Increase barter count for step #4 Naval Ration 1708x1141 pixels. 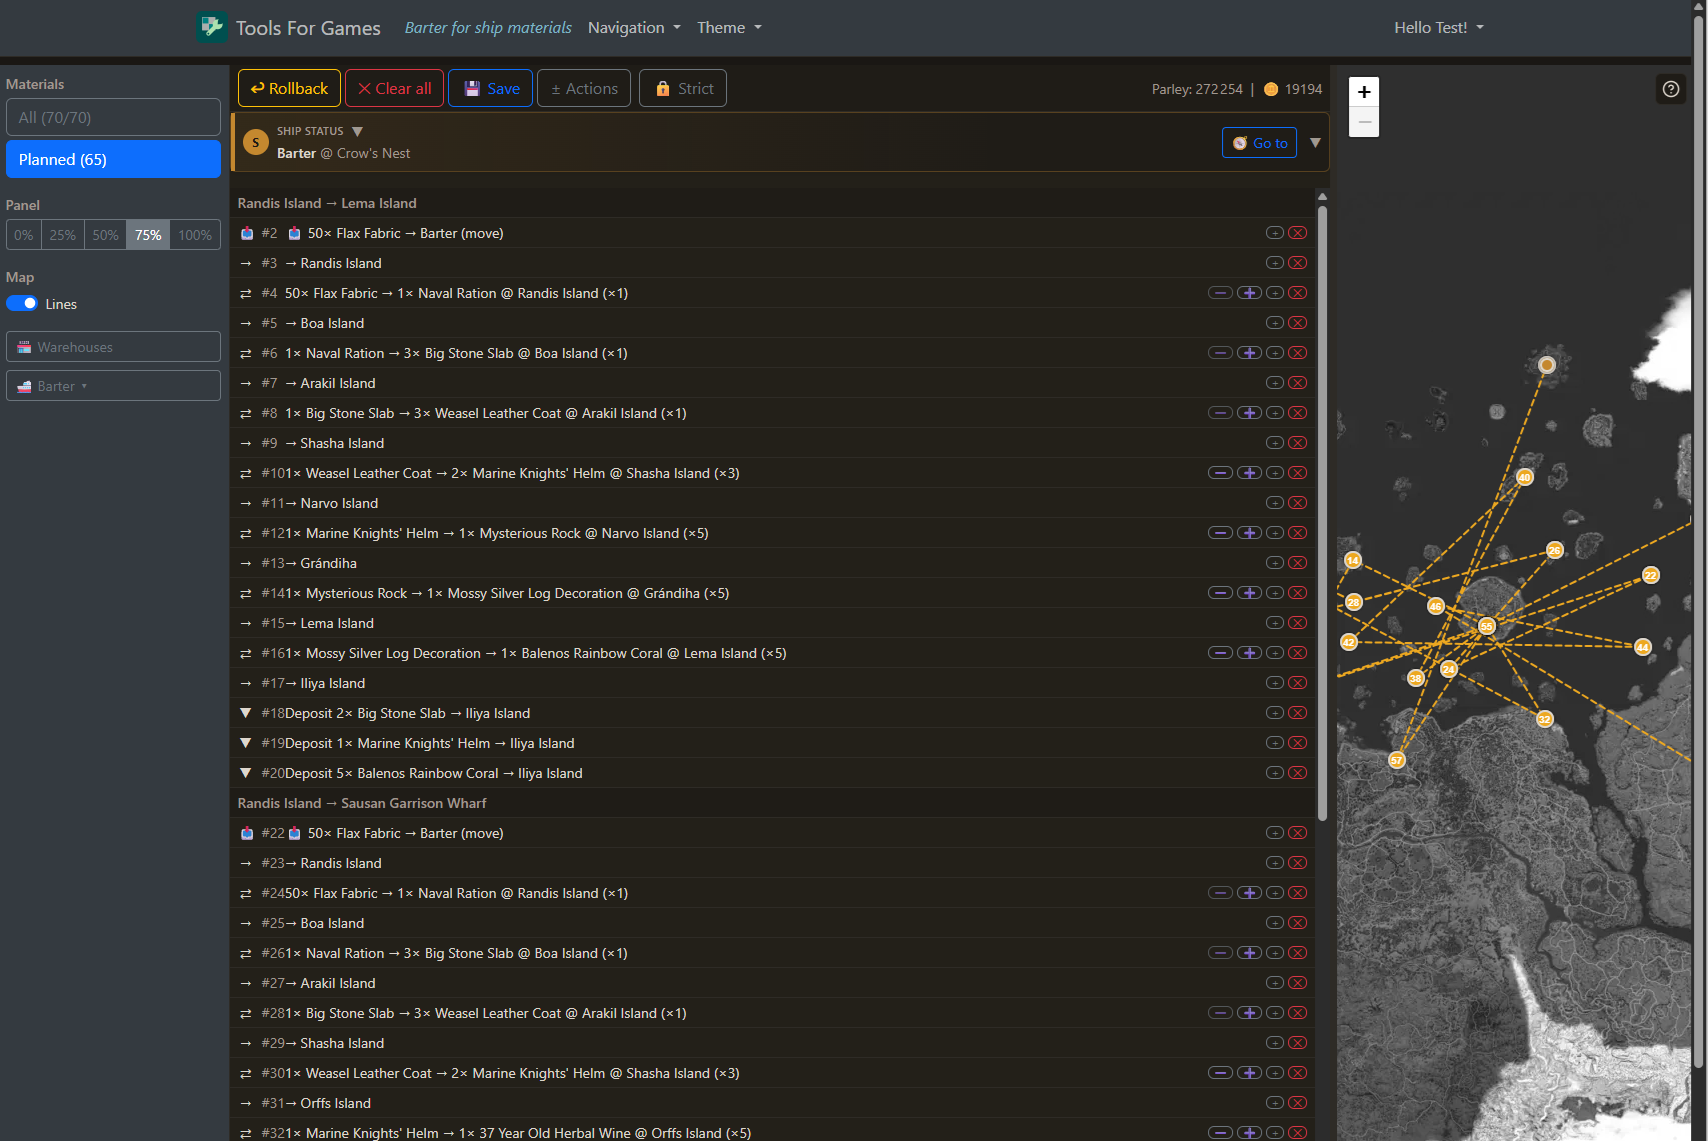[x=1249, y=293]
